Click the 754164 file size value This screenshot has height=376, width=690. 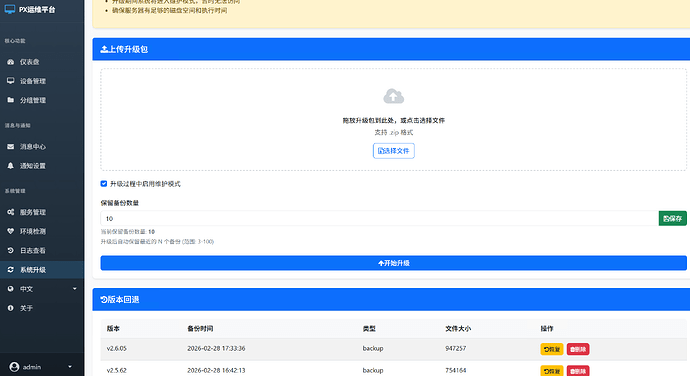click(x=455, y=370)
